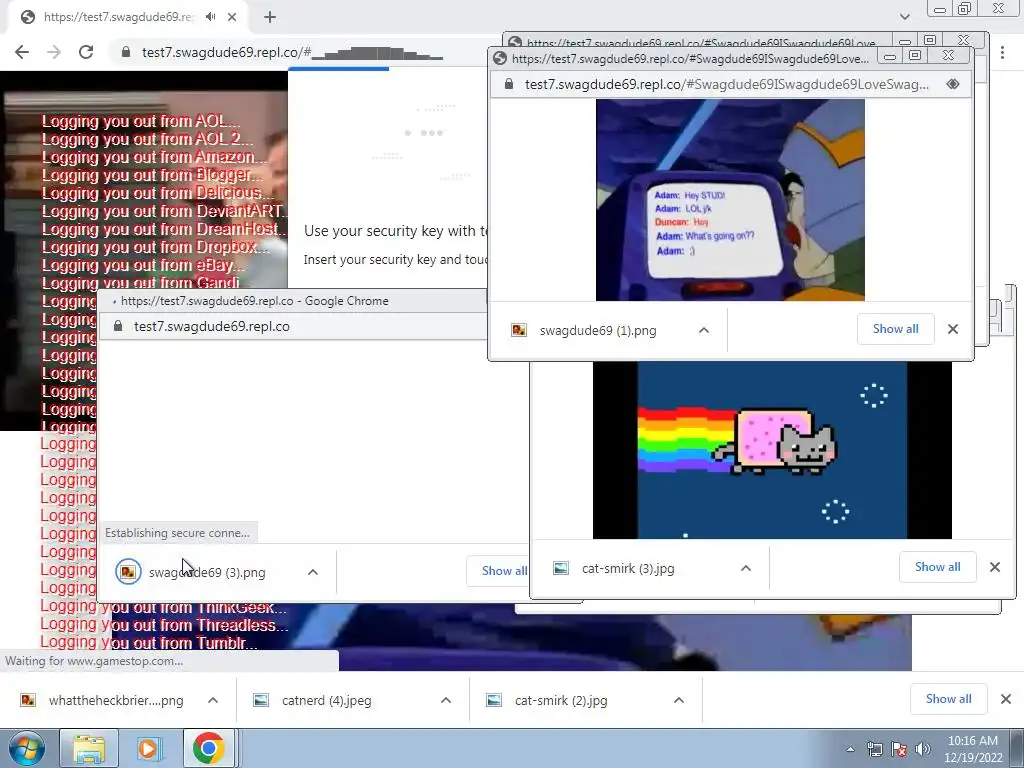Click the lock icon beside test7.swagdude69.repl.co popup
Viewport: 1024px width, 768px height.
coord(118,326)
